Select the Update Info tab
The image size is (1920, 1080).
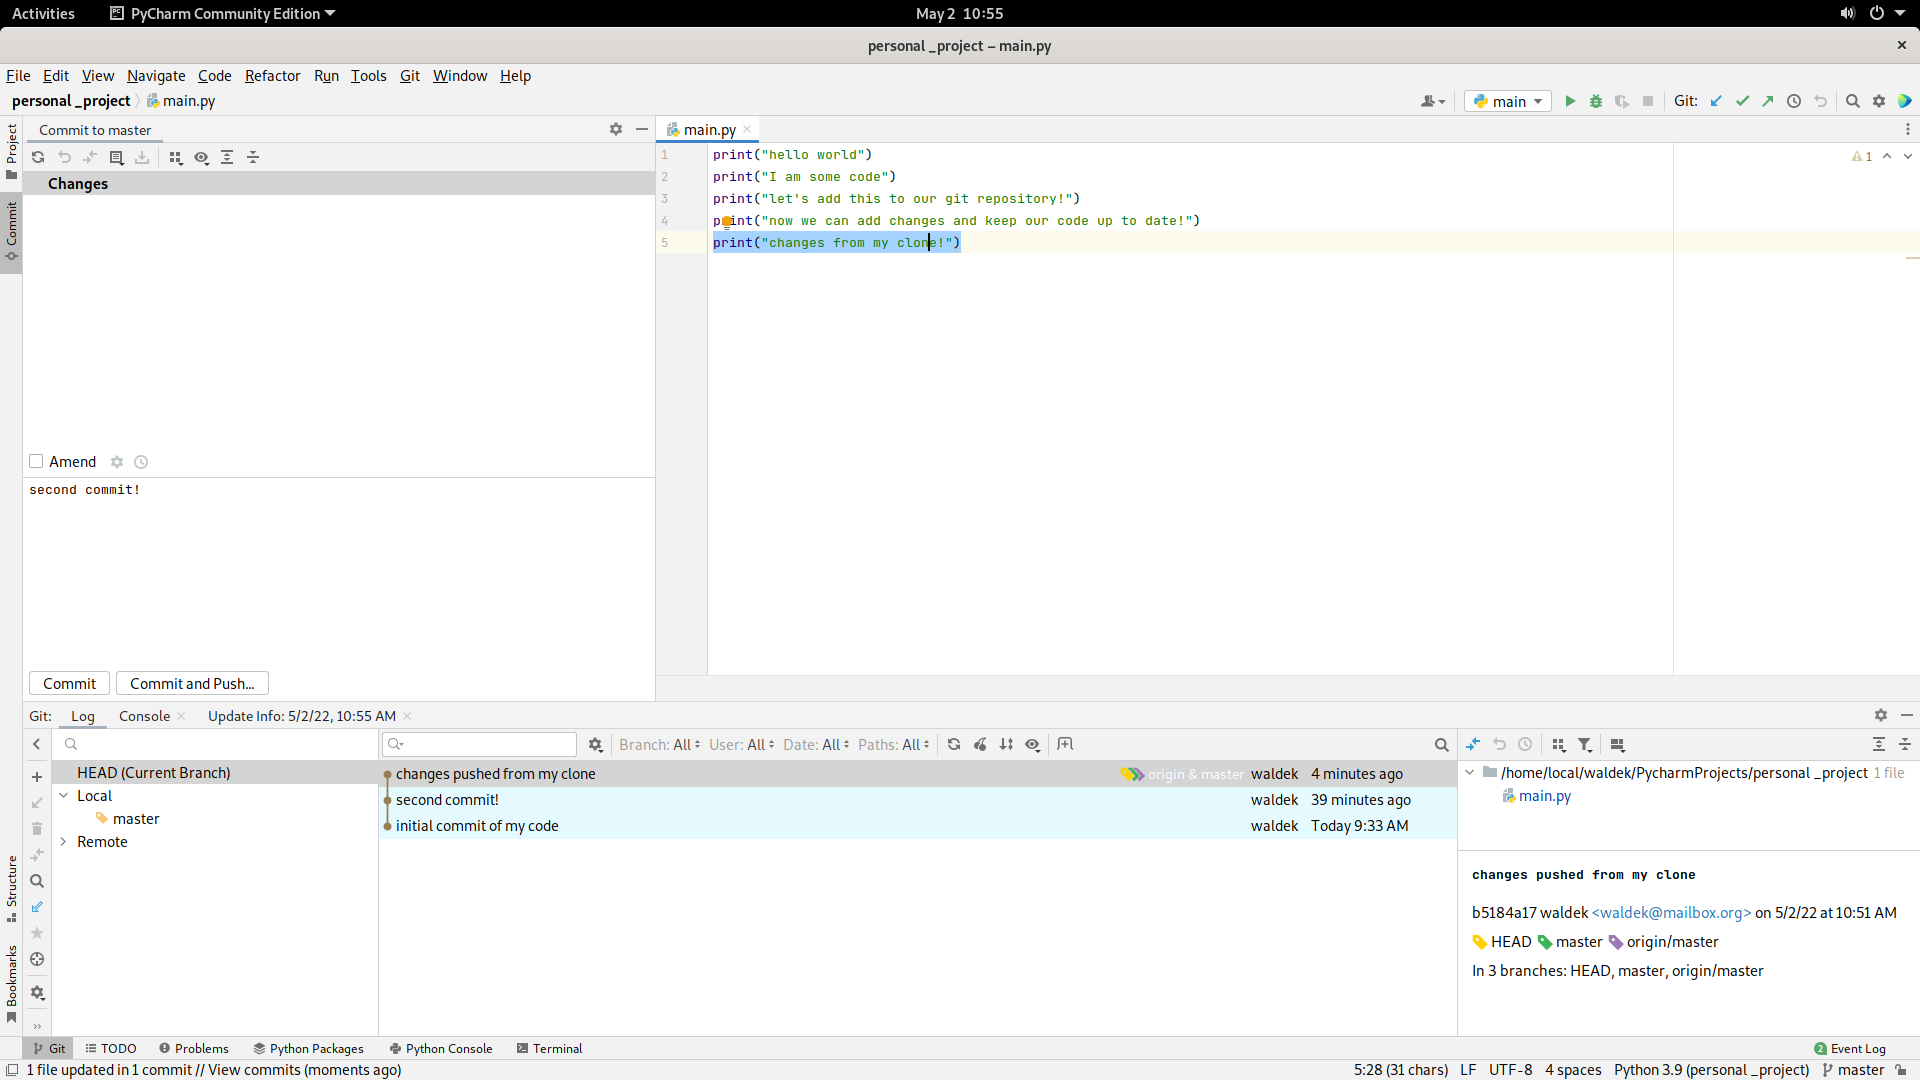(302, 716)
